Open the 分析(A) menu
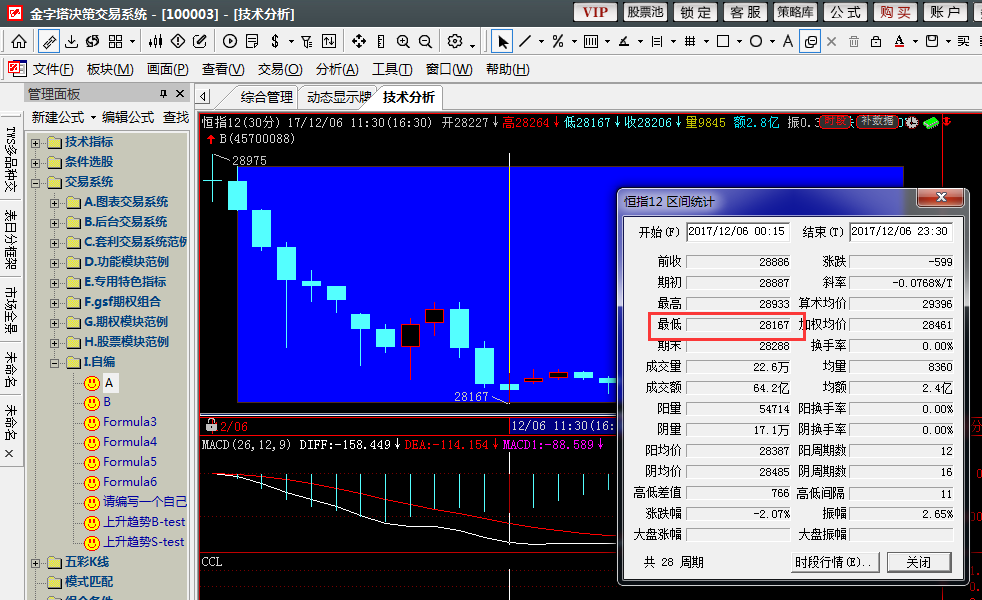 336,69
